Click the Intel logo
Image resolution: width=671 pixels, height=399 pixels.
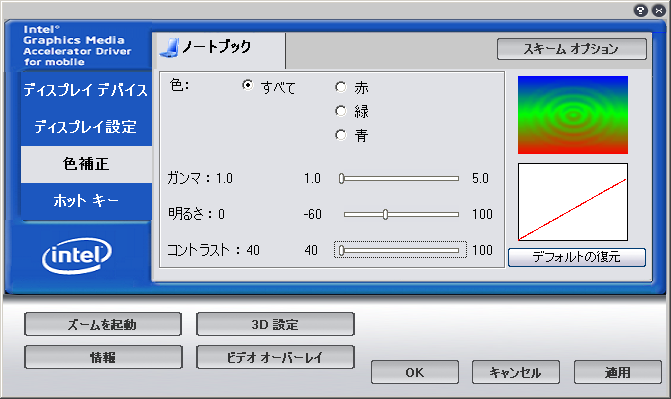pyautogui.click(x=77, y=256)
